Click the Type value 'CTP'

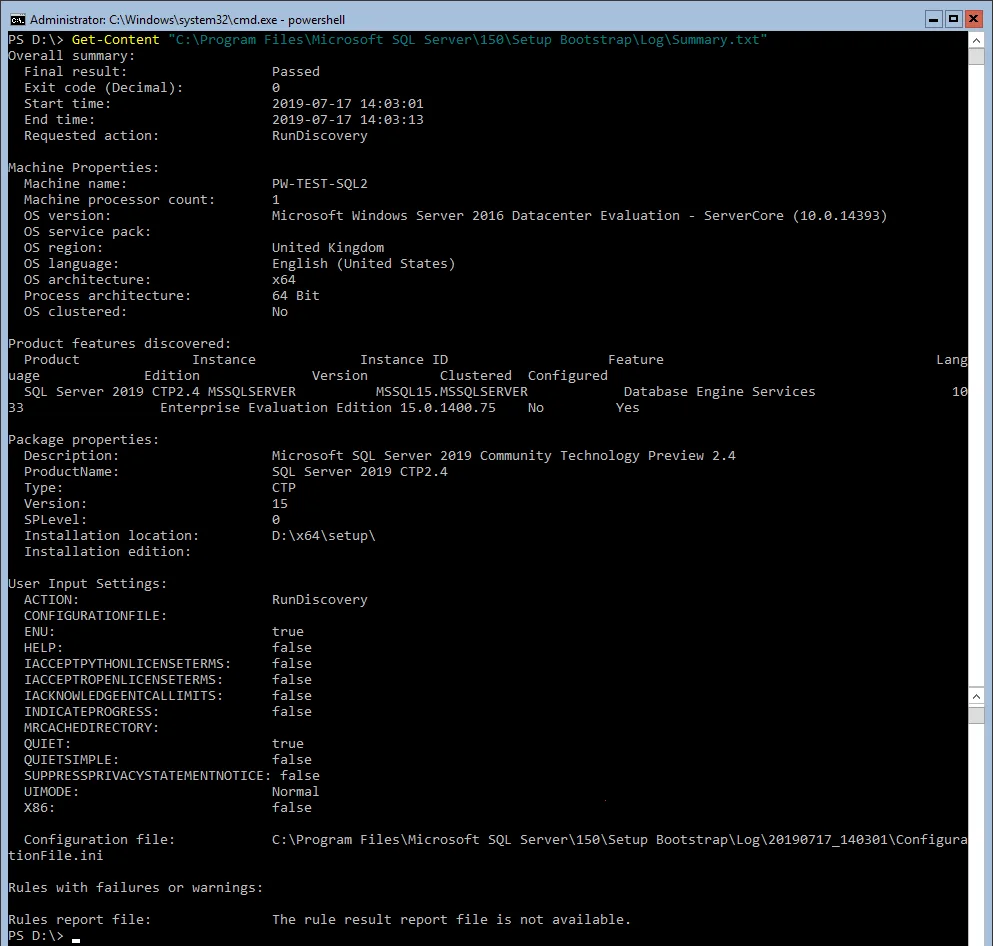coord(284,488)
